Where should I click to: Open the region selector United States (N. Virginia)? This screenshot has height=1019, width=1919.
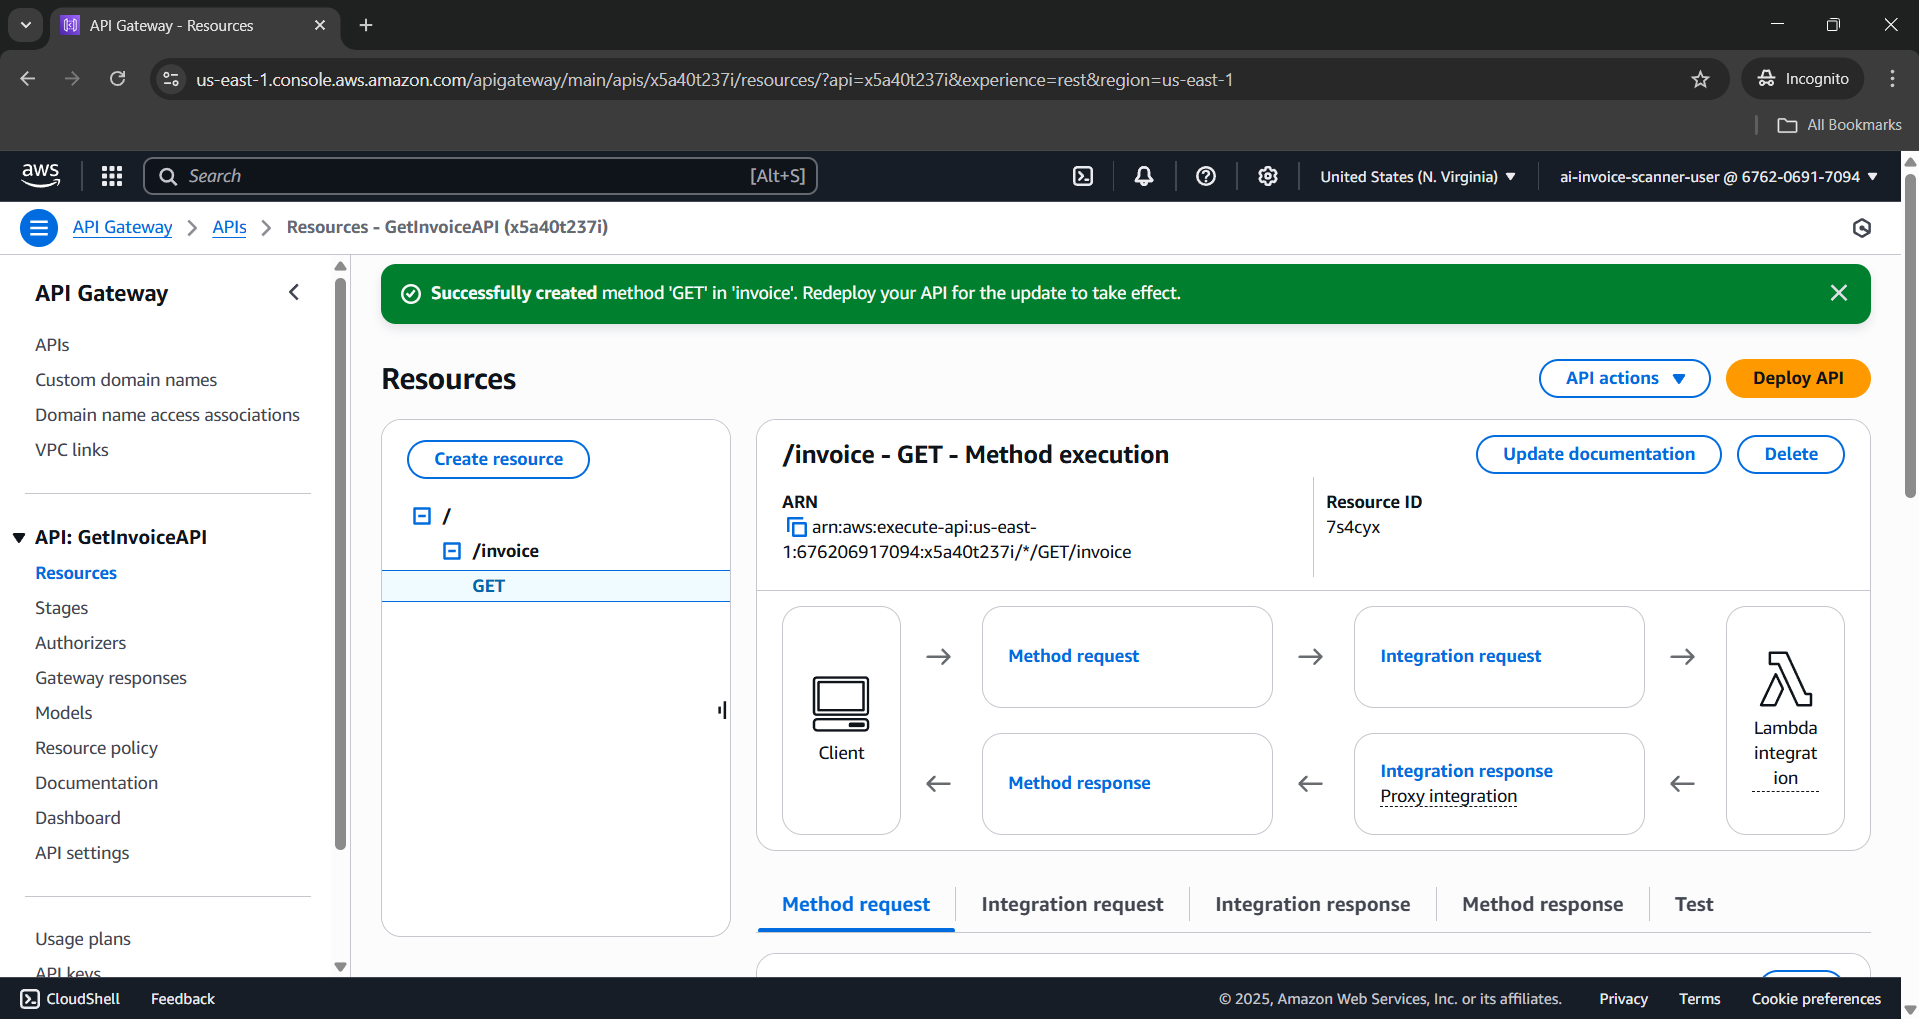1417,177
